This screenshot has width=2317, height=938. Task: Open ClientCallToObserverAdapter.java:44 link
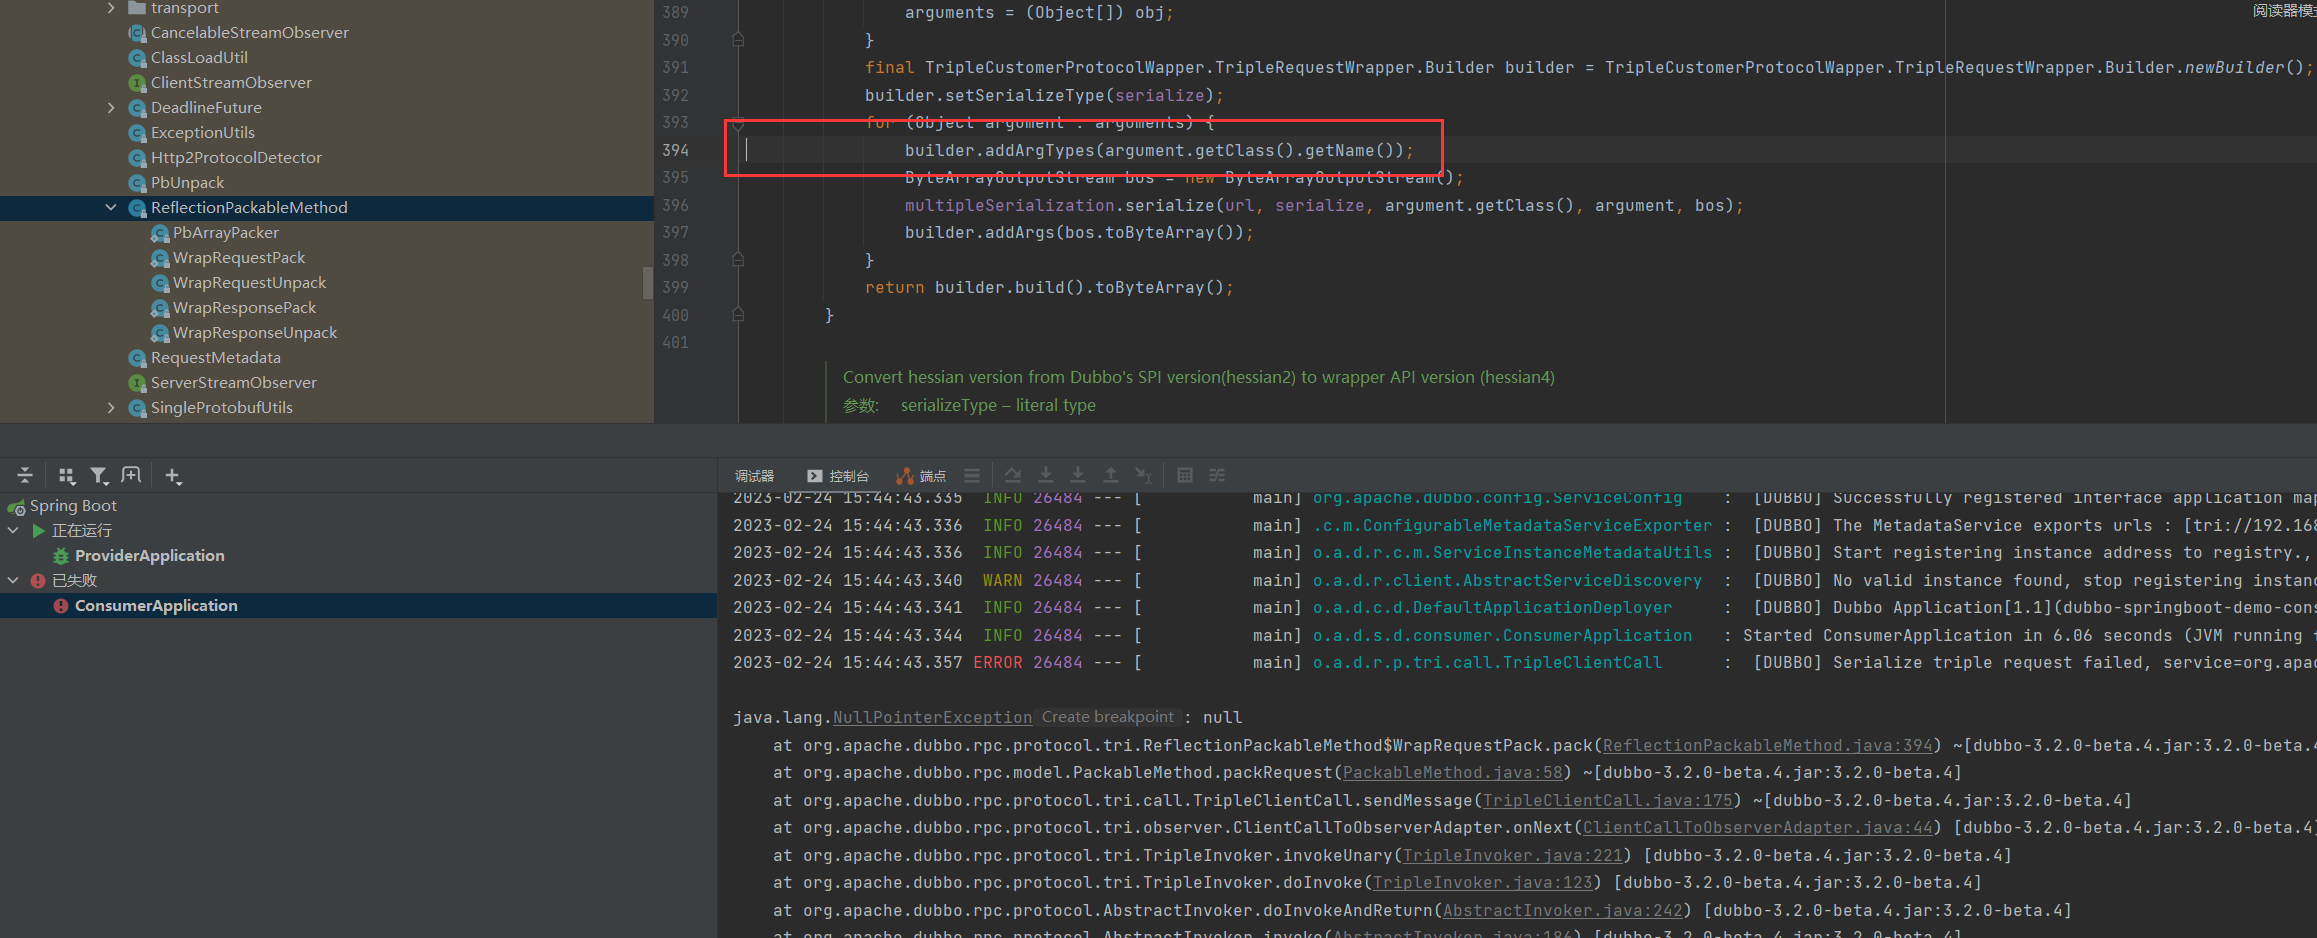coord(1757,828)
